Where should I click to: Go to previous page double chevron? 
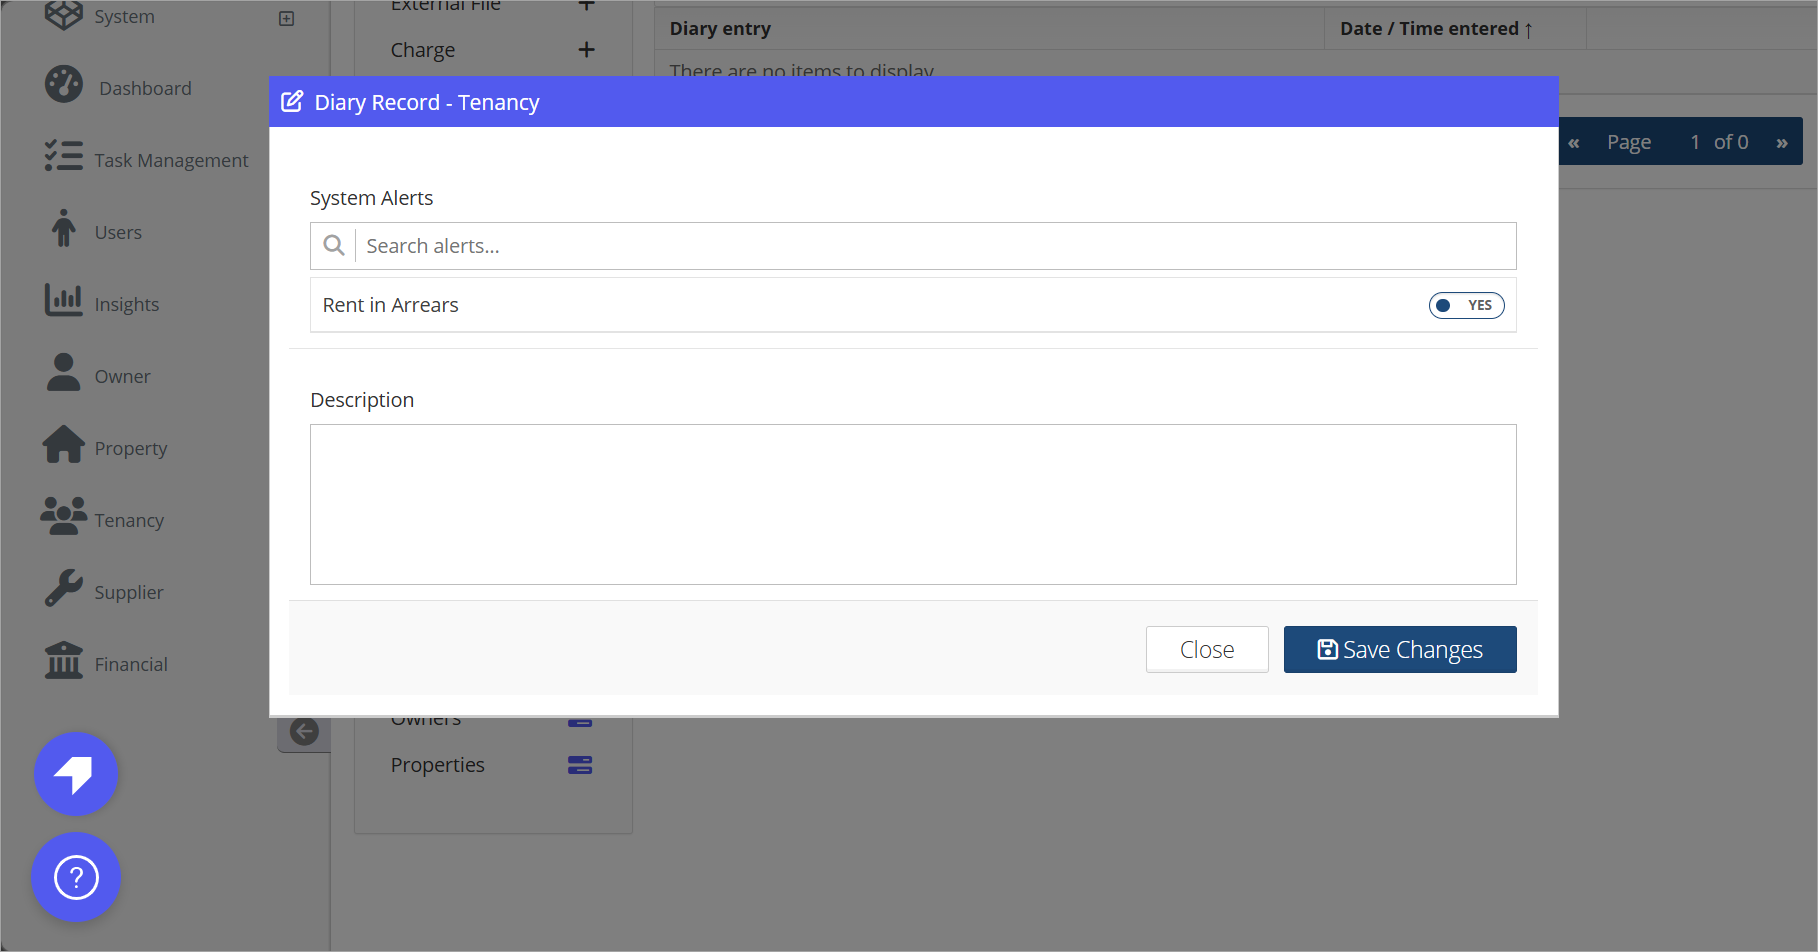click(1574, 142)
